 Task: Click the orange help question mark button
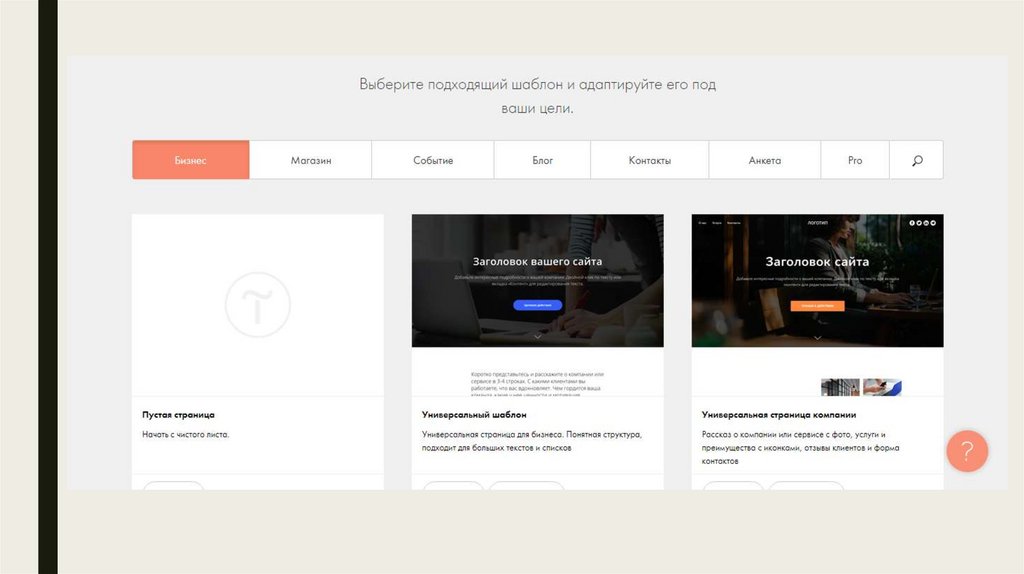pyautogui.click(x=967, y=451)
